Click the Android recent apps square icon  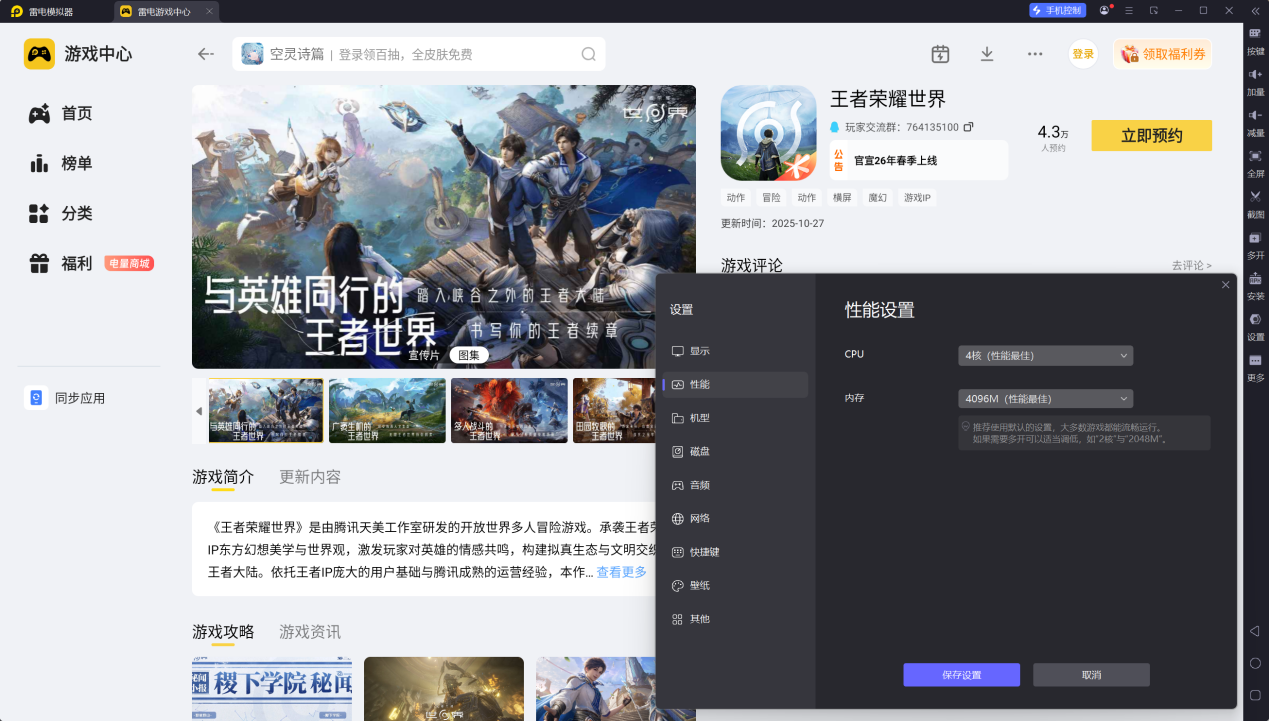click(x=1255, y=695)
